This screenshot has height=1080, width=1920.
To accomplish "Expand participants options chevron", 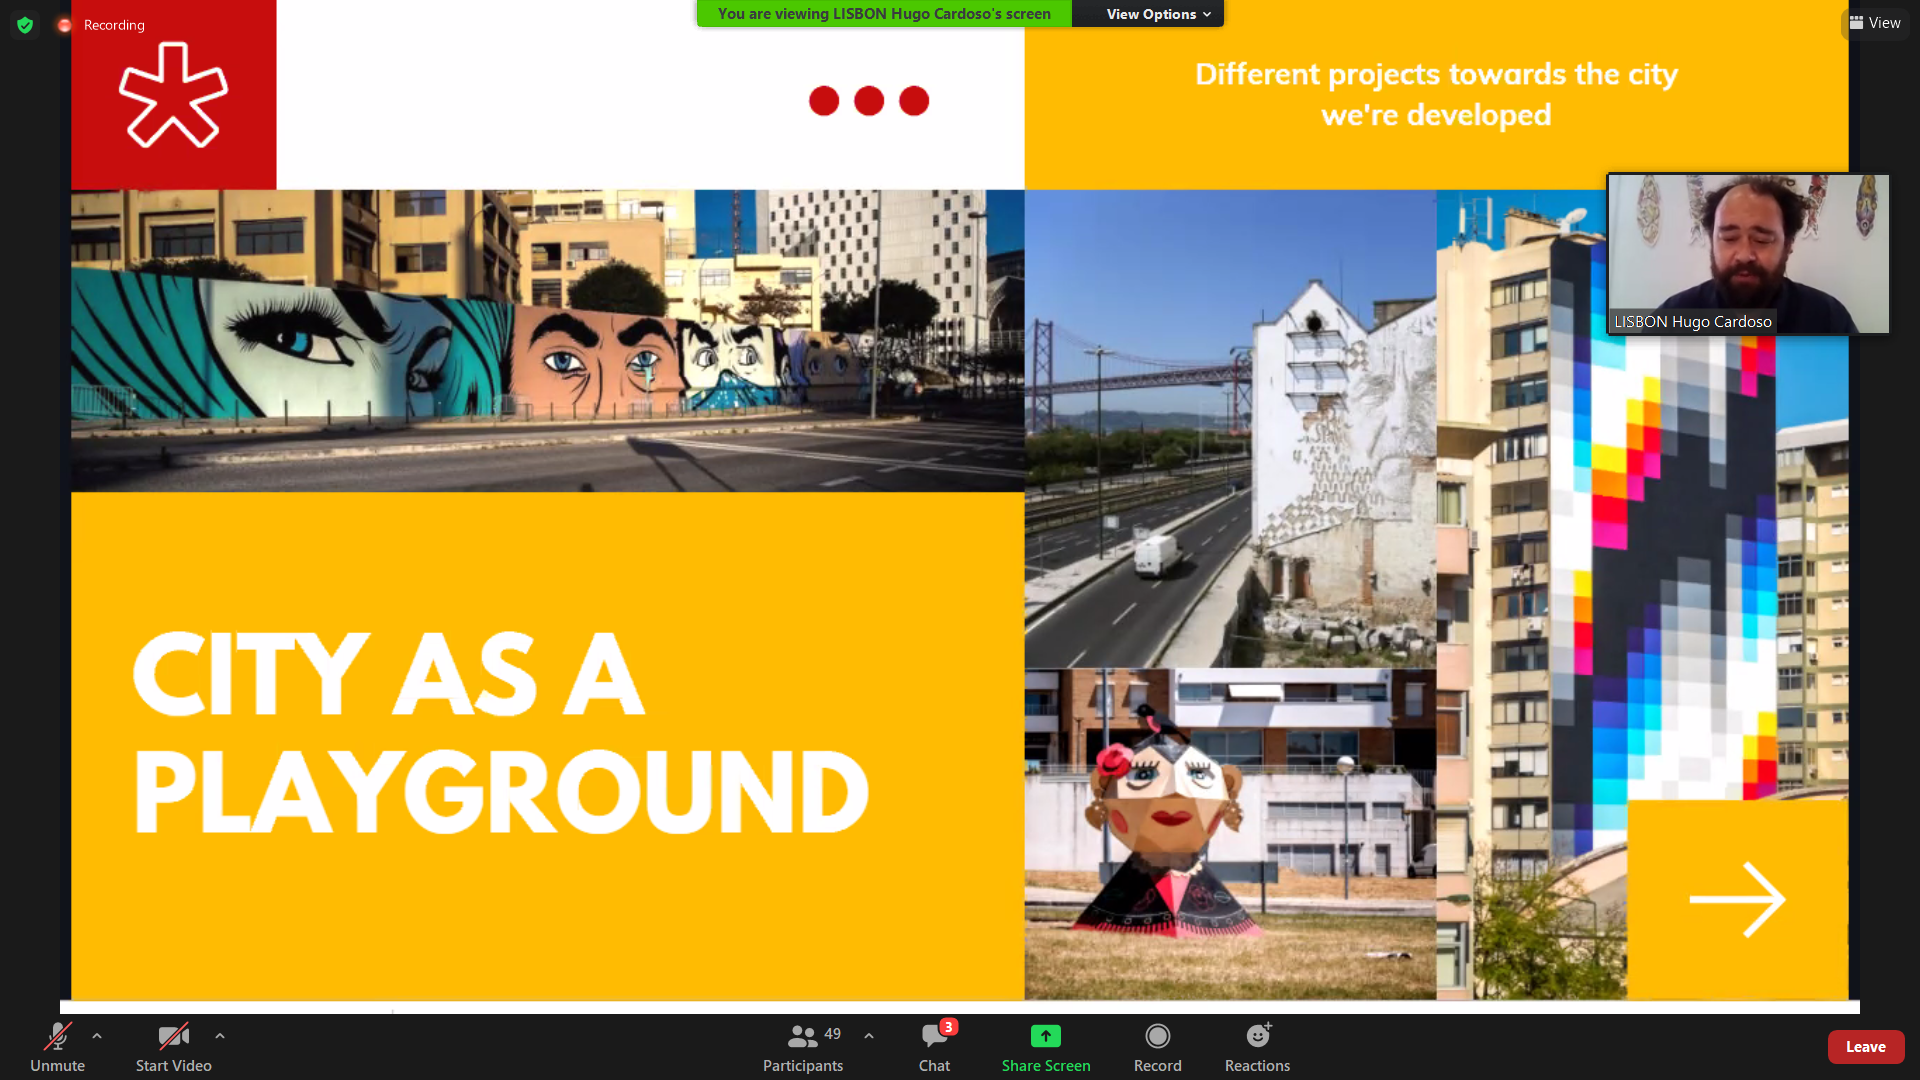I will [869, 1036].
